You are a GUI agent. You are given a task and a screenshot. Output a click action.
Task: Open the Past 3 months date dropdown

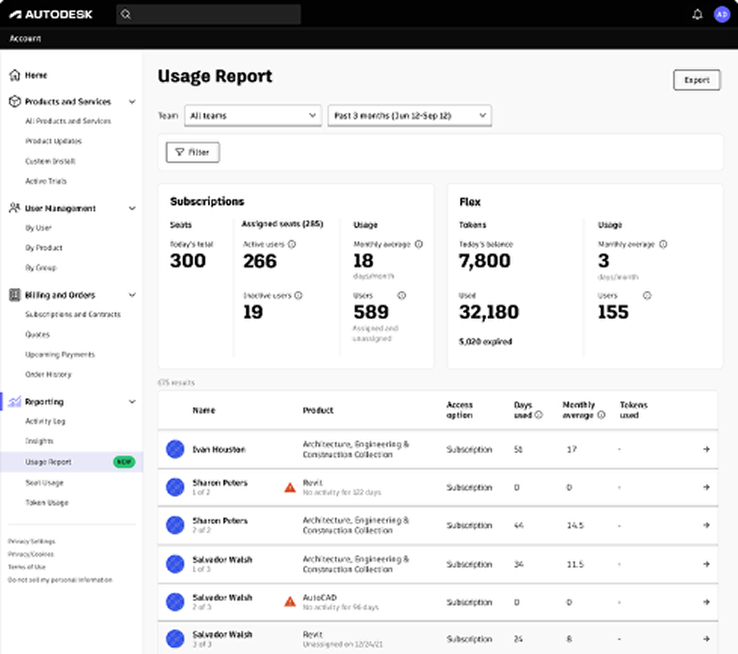pyautogui.click(x=409, y=115)
